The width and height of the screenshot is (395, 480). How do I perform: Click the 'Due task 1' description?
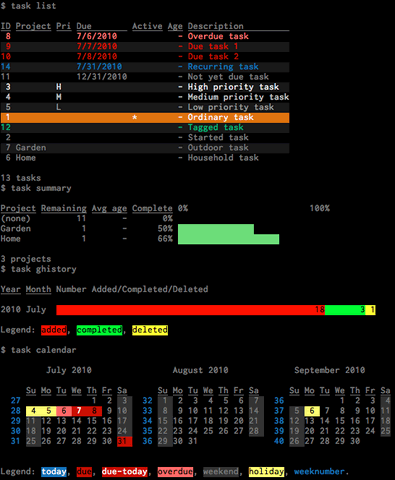click(213, 46)
